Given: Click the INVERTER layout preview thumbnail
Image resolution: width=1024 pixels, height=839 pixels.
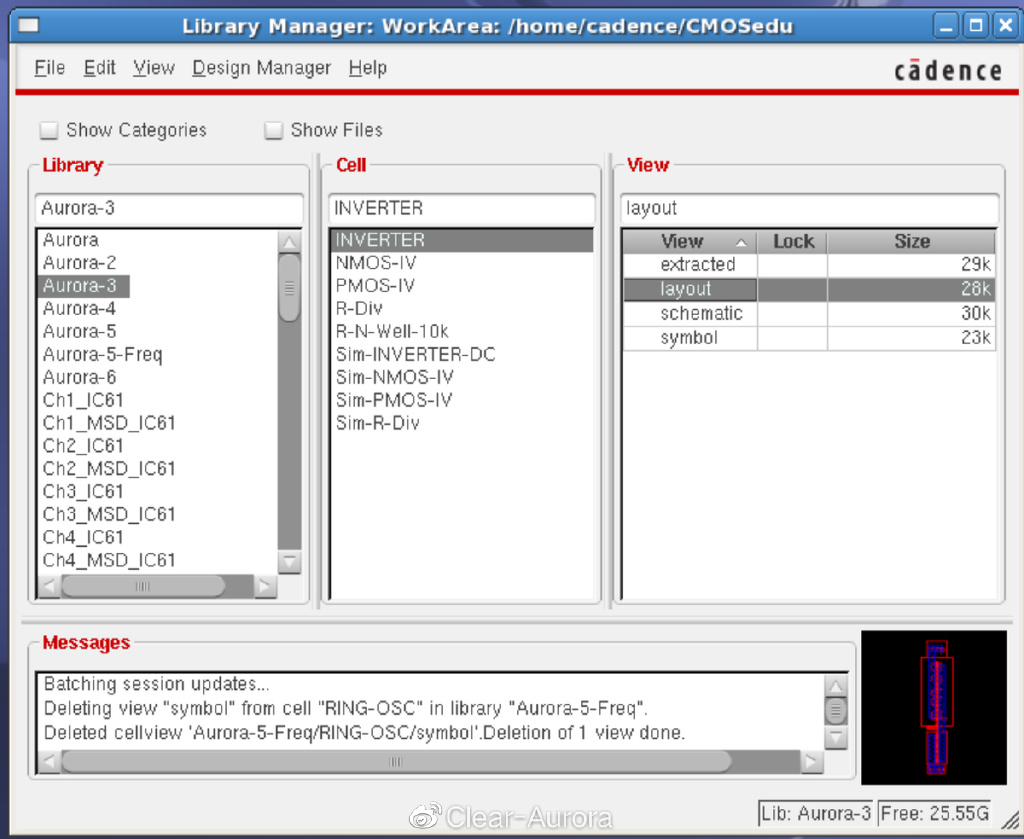Looking at the screenshot, I should tap(934, 708).
